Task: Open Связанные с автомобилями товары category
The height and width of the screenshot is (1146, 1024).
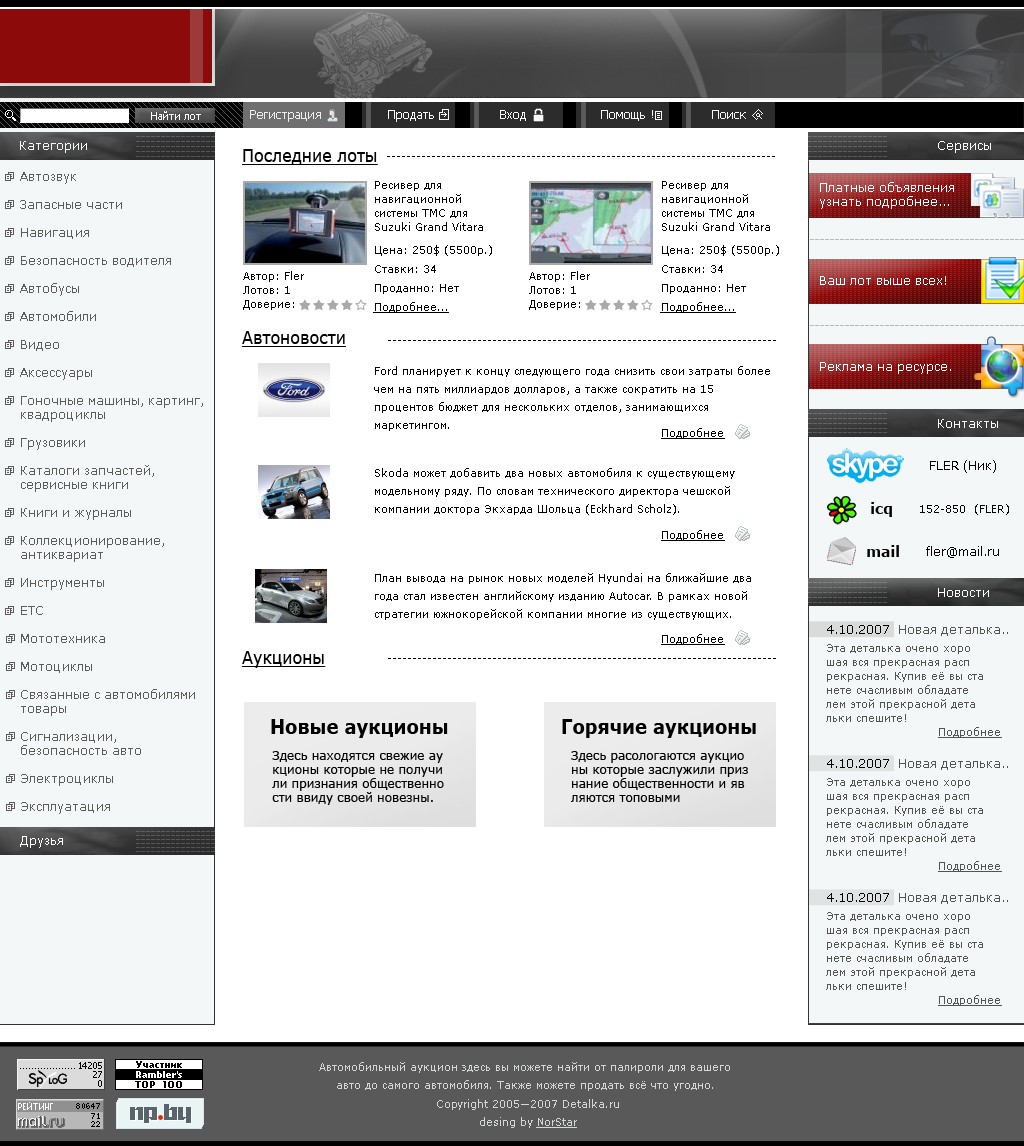Action: click(x=108, y=702)
